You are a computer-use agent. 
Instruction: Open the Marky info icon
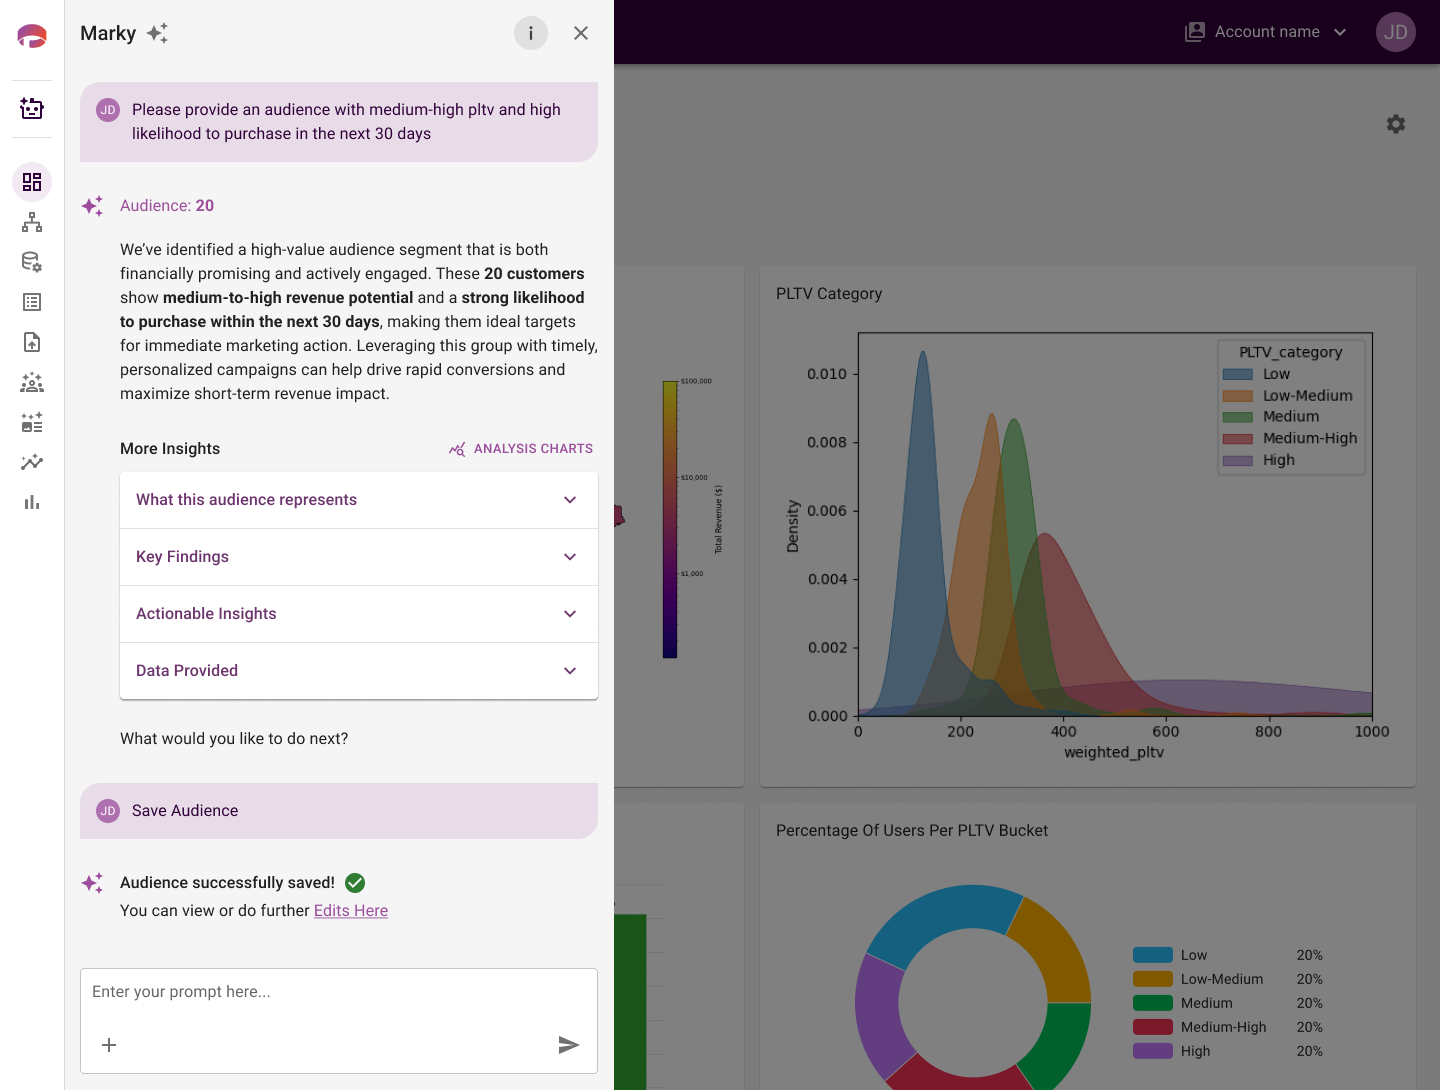[x=531, y=33]
